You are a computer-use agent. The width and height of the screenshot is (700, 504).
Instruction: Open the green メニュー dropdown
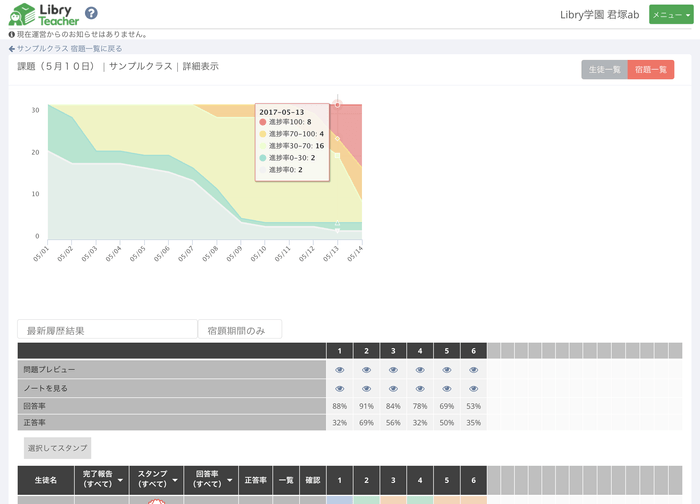(x=670, y=14)
